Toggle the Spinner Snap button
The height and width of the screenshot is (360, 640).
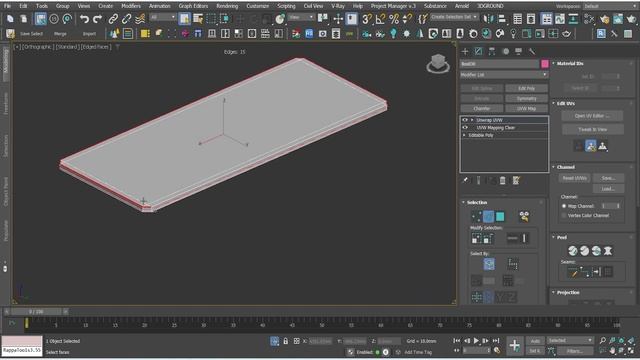pyautogui.click(x=407, y=19)
